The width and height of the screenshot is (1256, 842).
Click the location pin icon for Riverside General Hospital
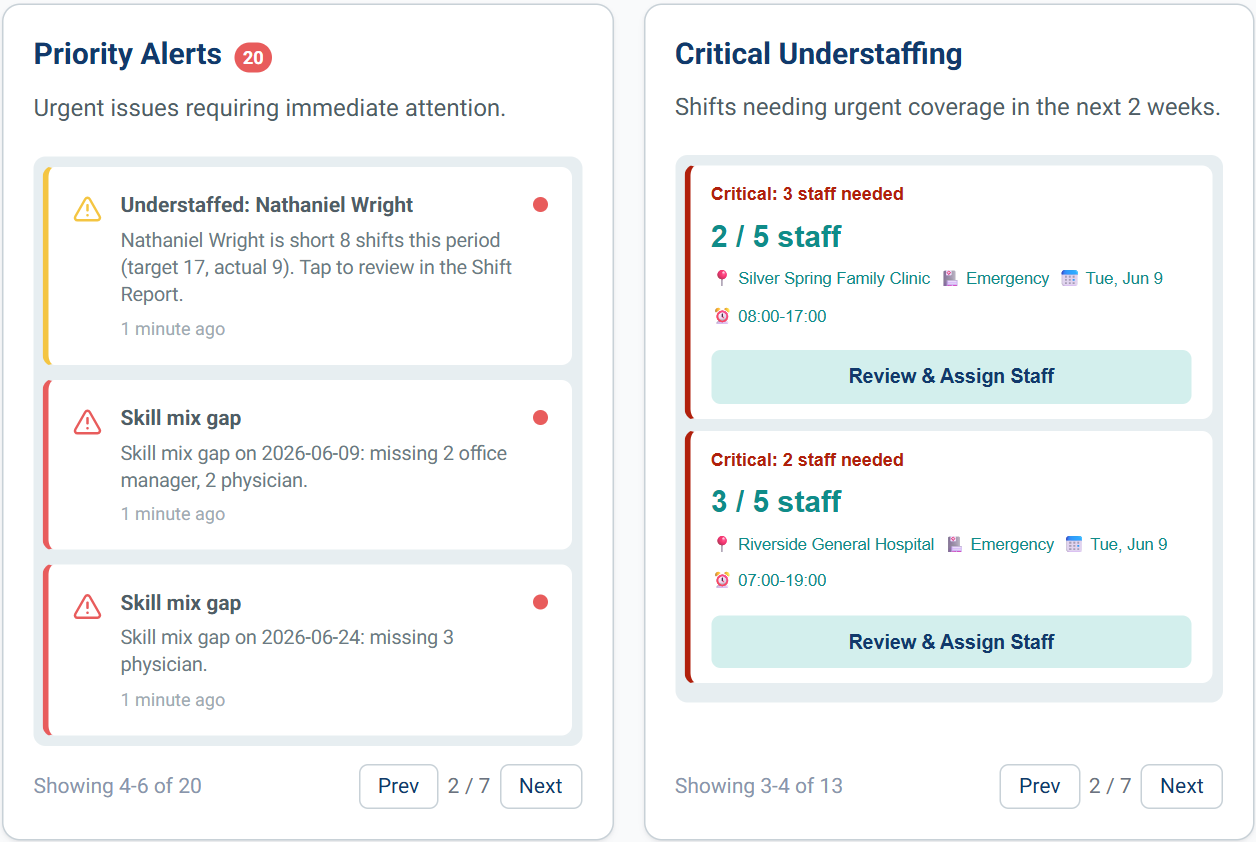coord(722,544)
